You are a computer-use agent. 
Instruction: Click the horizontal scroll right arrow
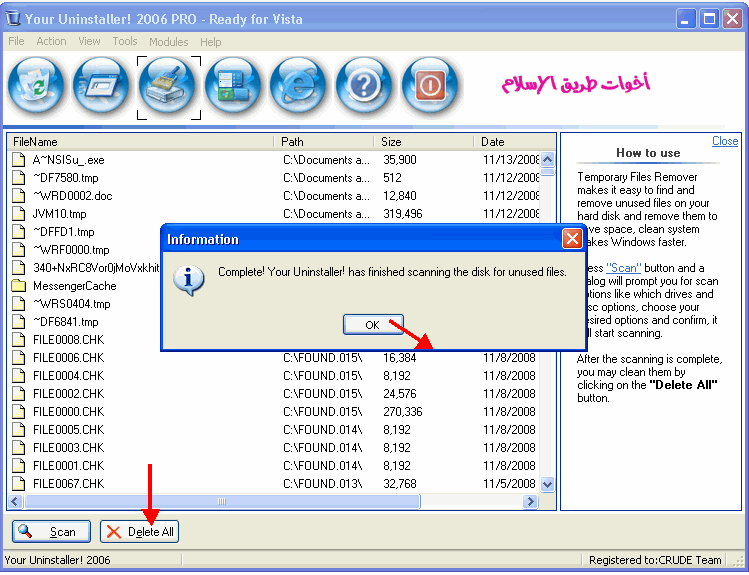click(530, 501)
